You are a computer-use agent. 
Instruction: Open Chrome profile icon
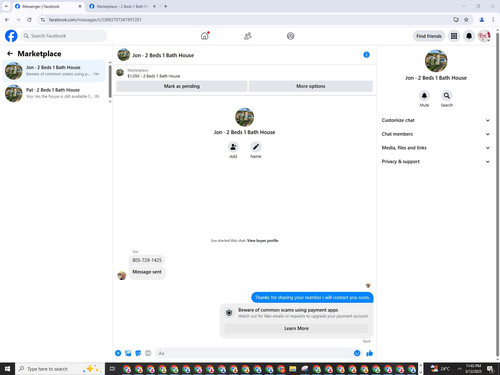click(482, 20)
